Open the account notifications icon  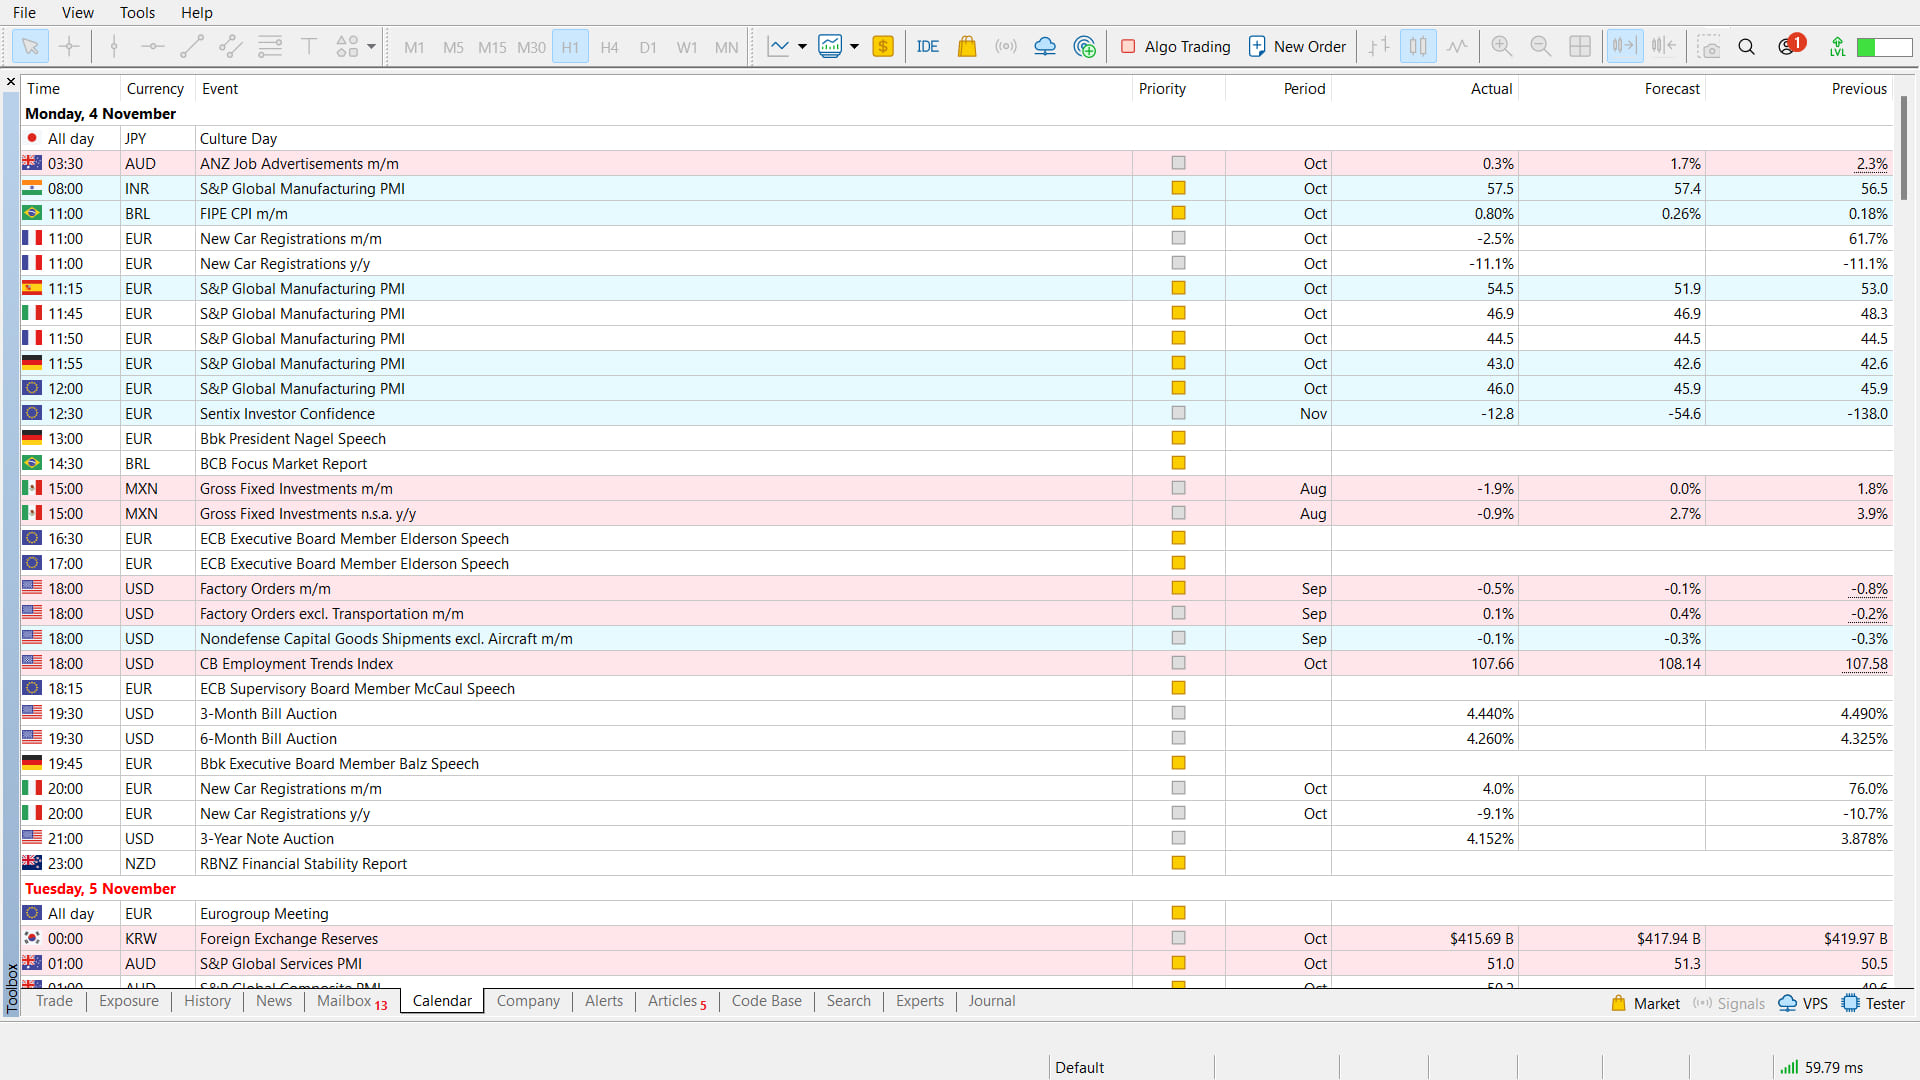click(x=1790, y=45)
